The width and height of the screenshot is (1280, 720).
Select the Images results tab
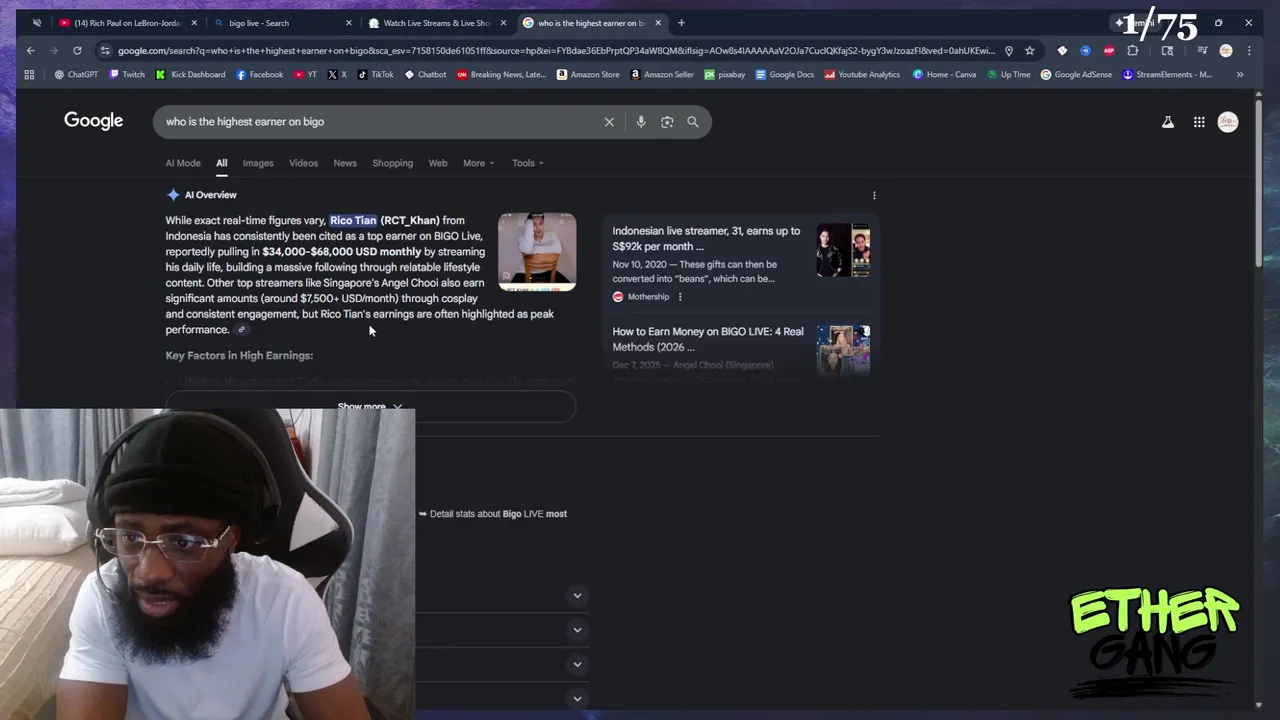258,163
